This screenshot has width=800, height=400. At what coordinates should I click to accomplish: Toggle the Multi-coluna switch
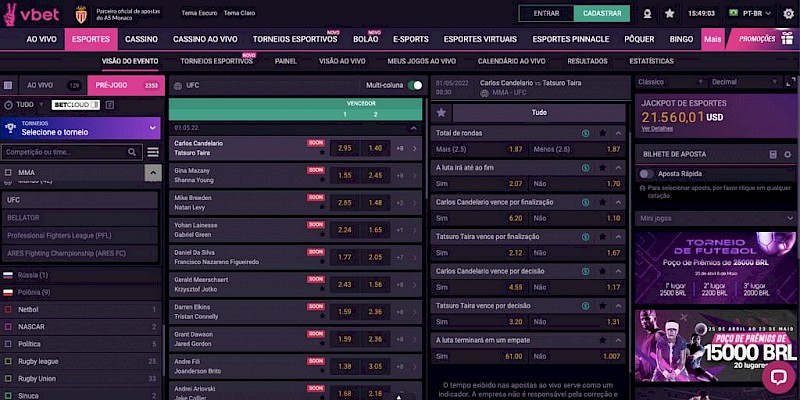[415, 85]
